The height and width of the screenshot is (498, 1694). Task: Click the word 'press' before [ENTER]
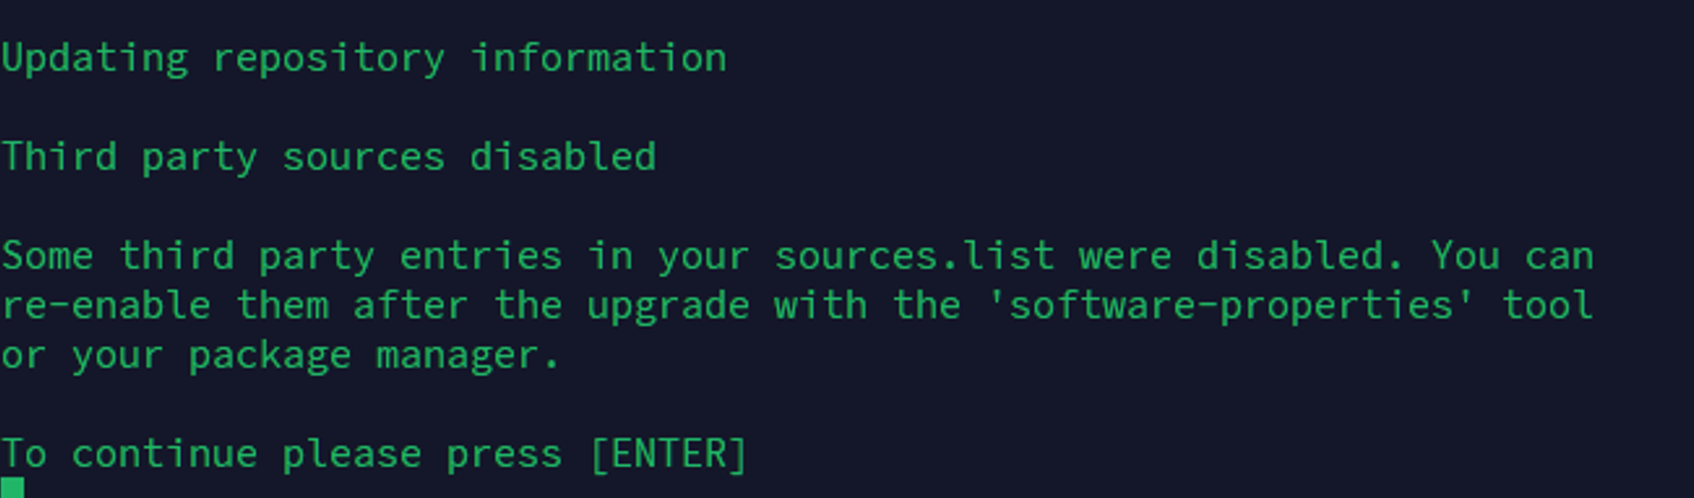(x=504, y=454)
